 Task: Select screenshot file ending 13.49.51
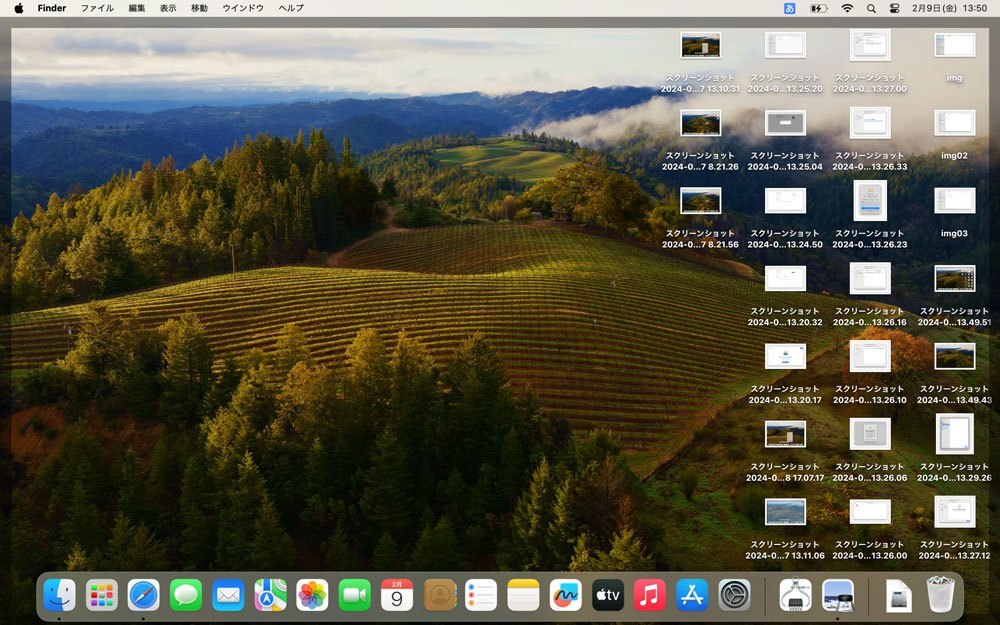click(955, 279)
